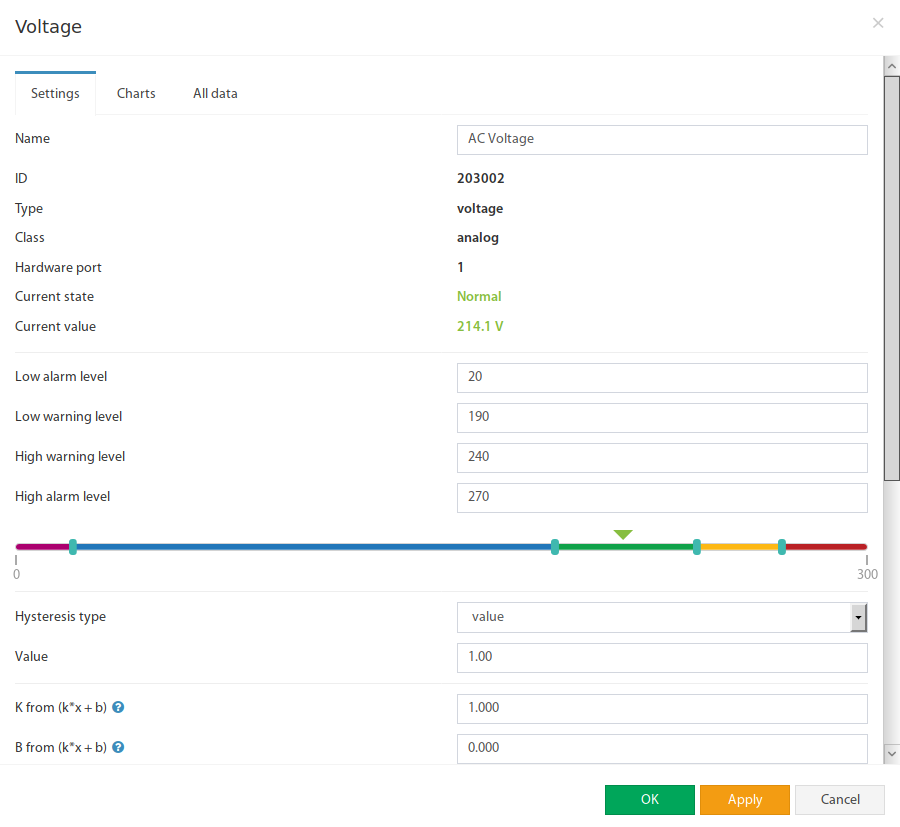The image size is (900, 827).
Task: Click help icon next to B from (k*x + b)
Action: pyautogui.click(x=118, y=747)
